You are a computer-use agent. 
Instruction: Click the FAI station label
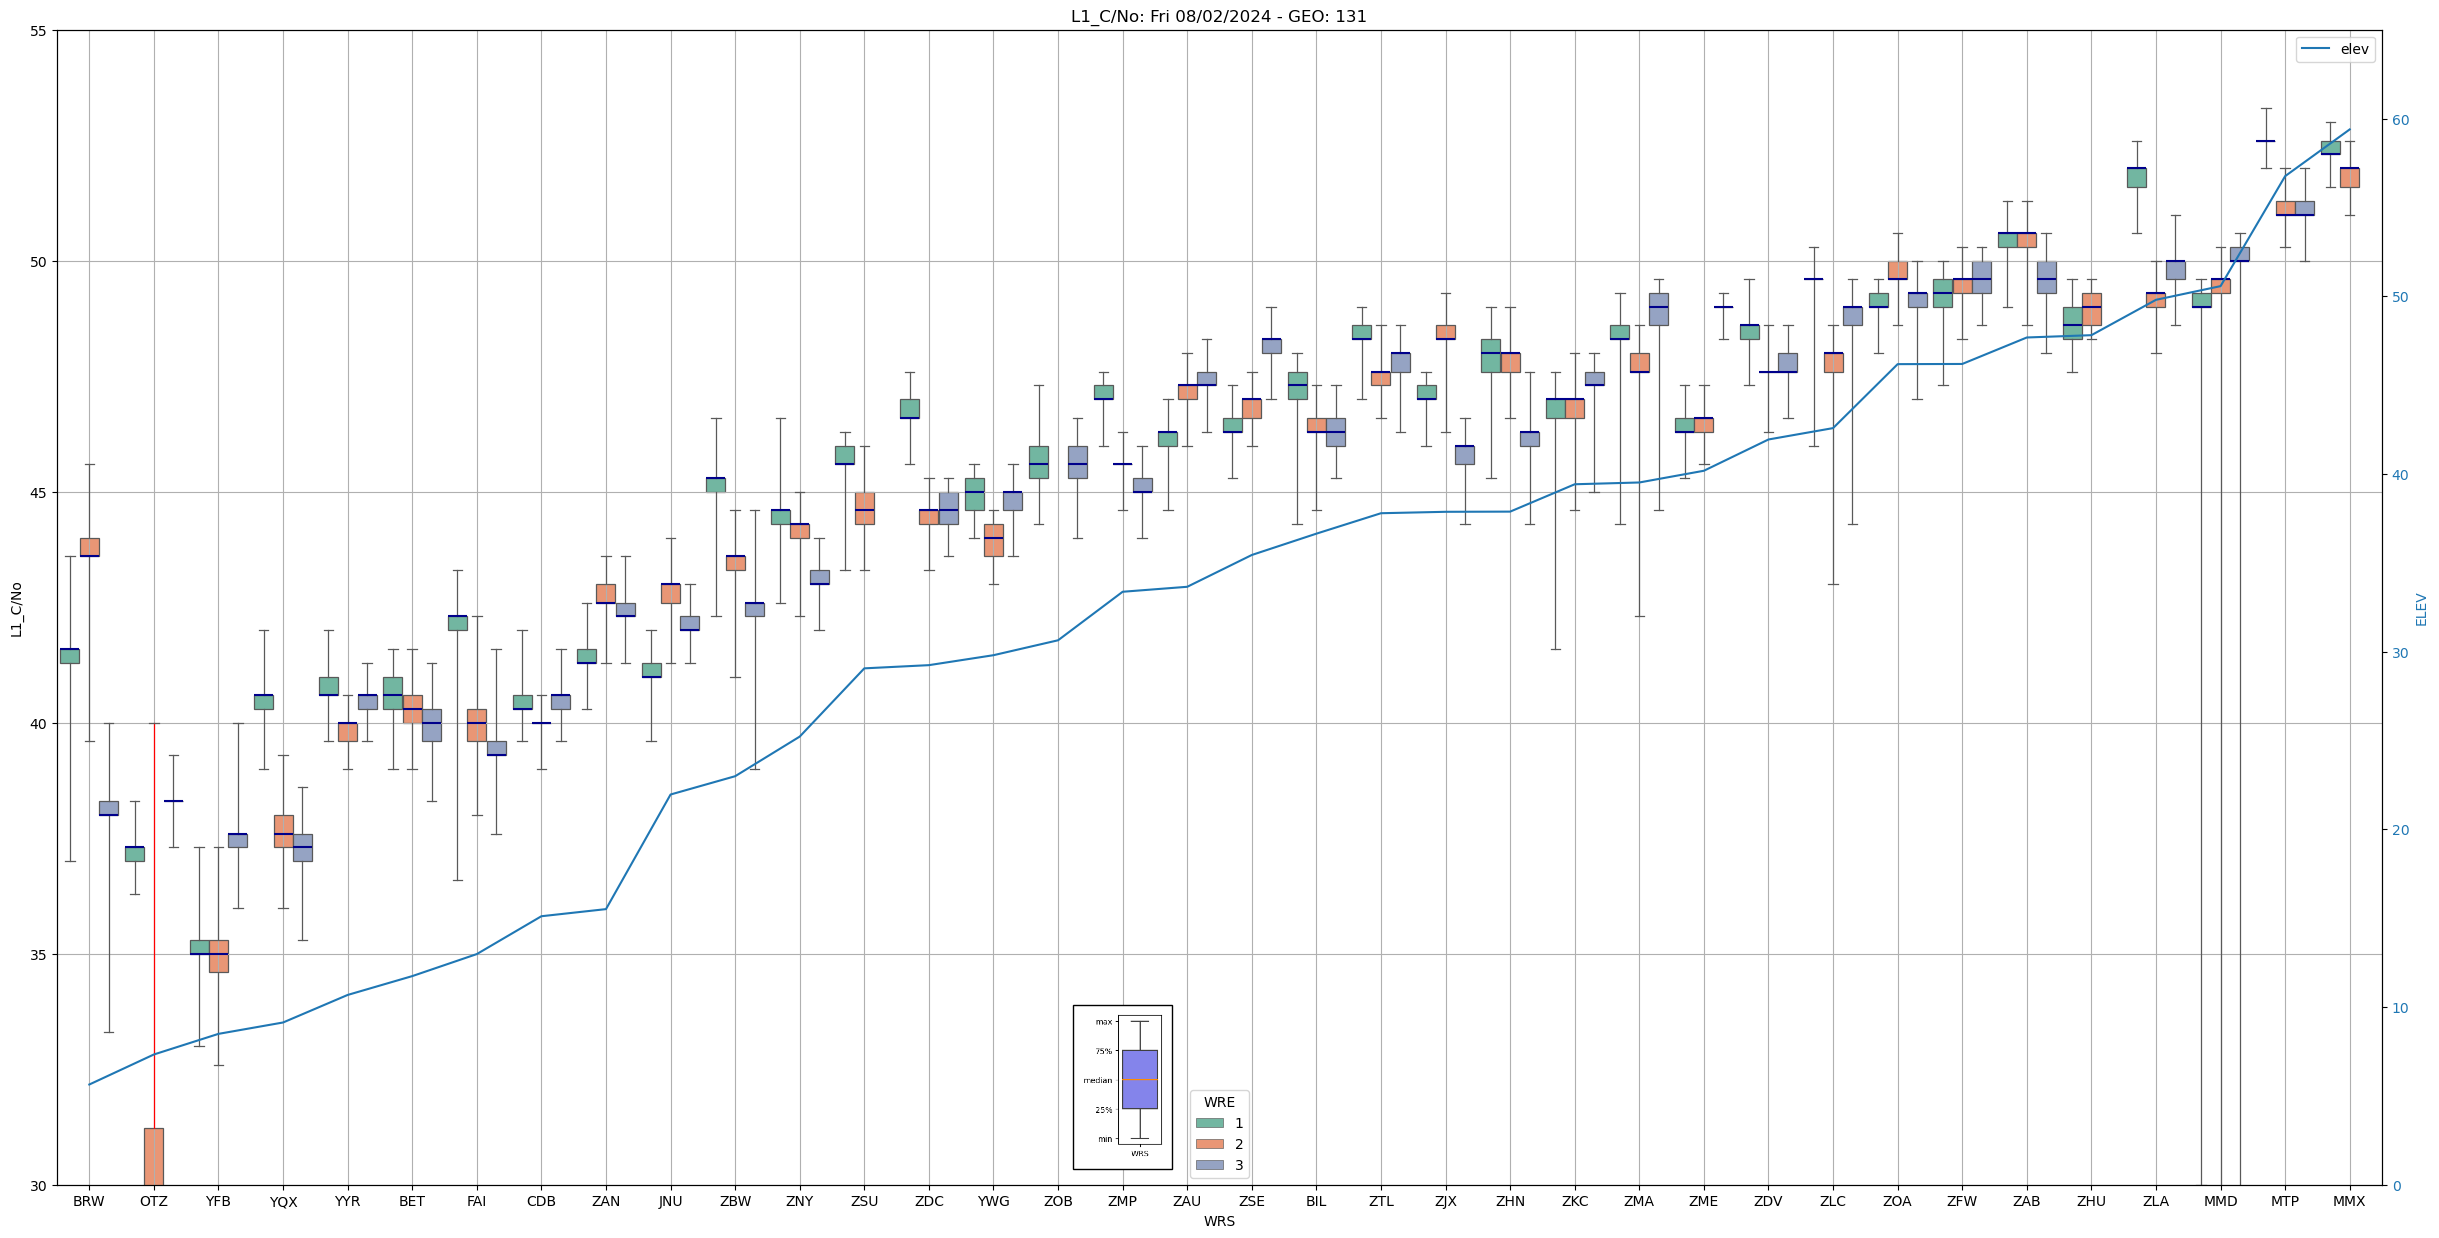click(x=477, y=1201)
